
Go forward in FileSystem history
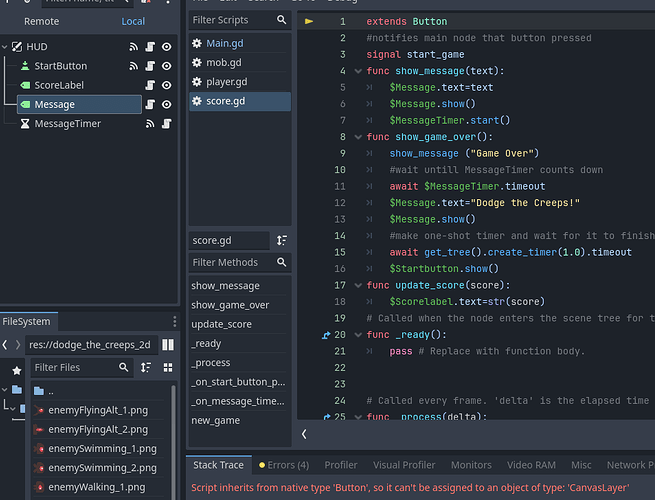(x=18, y=345)
